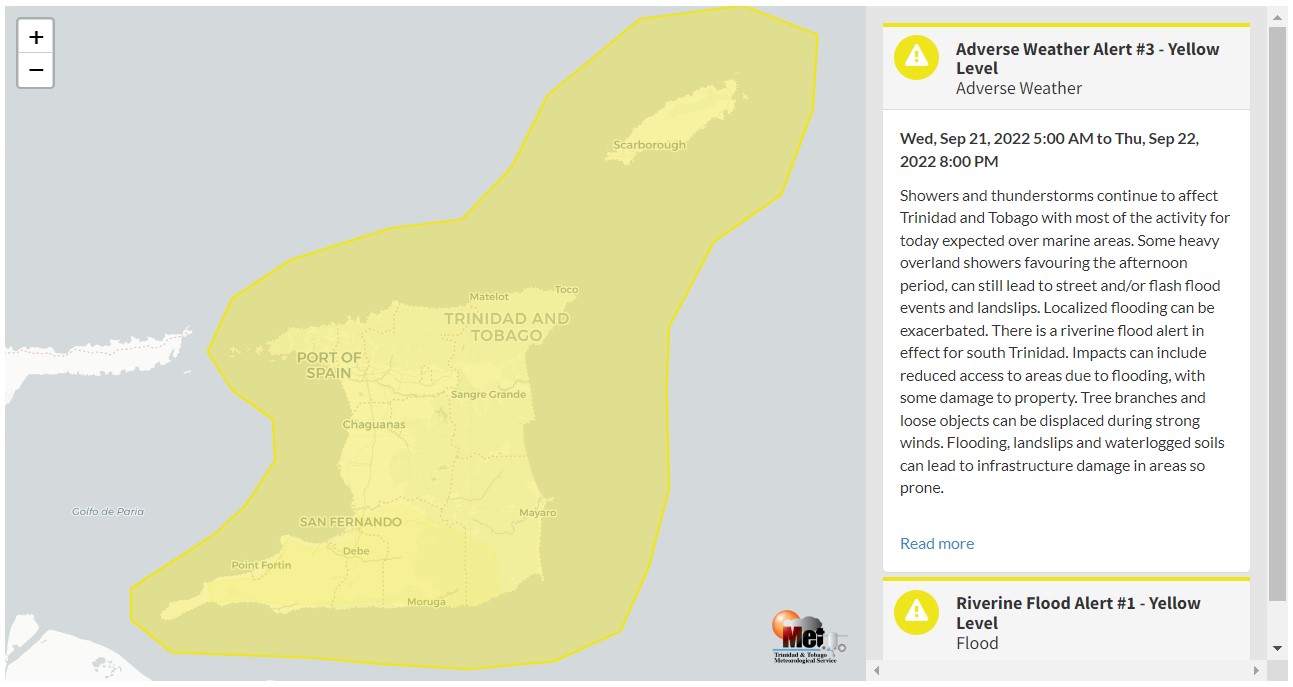Screen dimensions: 1293x687
Task: Click the vertical scrollbar thumb
Action: [1277, 313]
